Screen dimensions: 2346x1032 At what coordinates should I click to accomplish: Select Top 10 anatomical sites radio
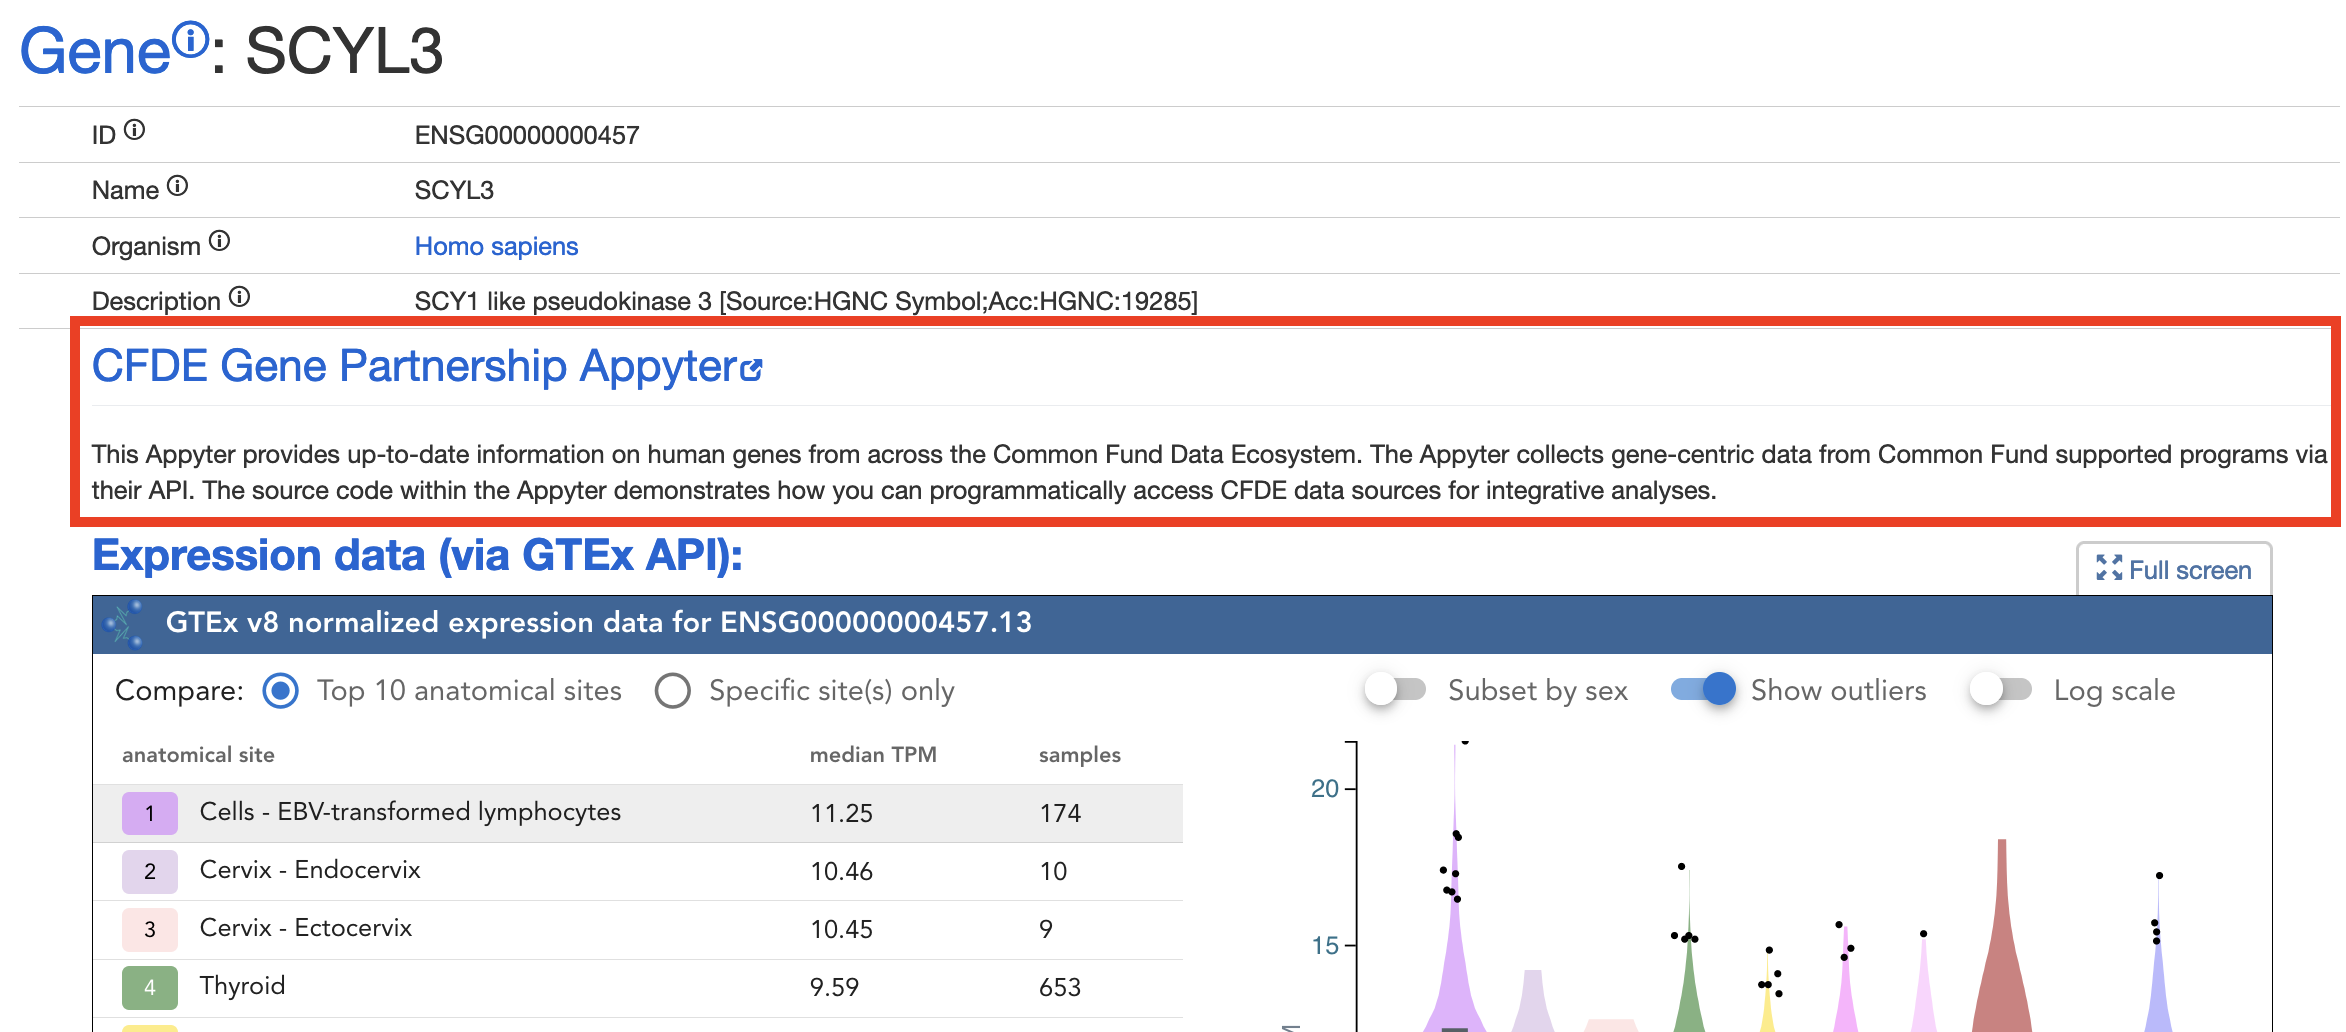pyautogui.click(x=281, y=691)
